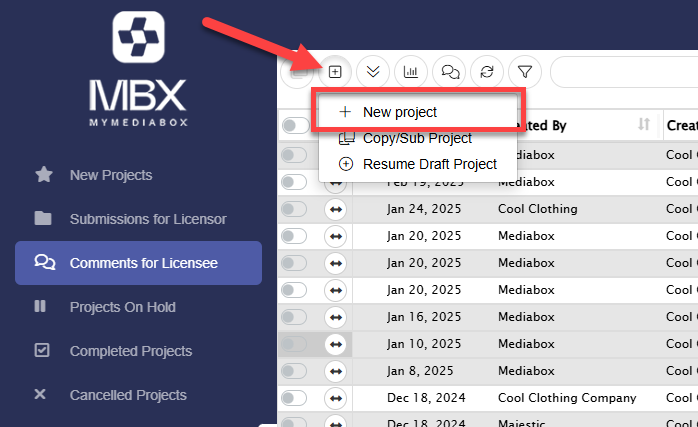
Task: Toggle the header row select-all switch
Action: (295, 126)
